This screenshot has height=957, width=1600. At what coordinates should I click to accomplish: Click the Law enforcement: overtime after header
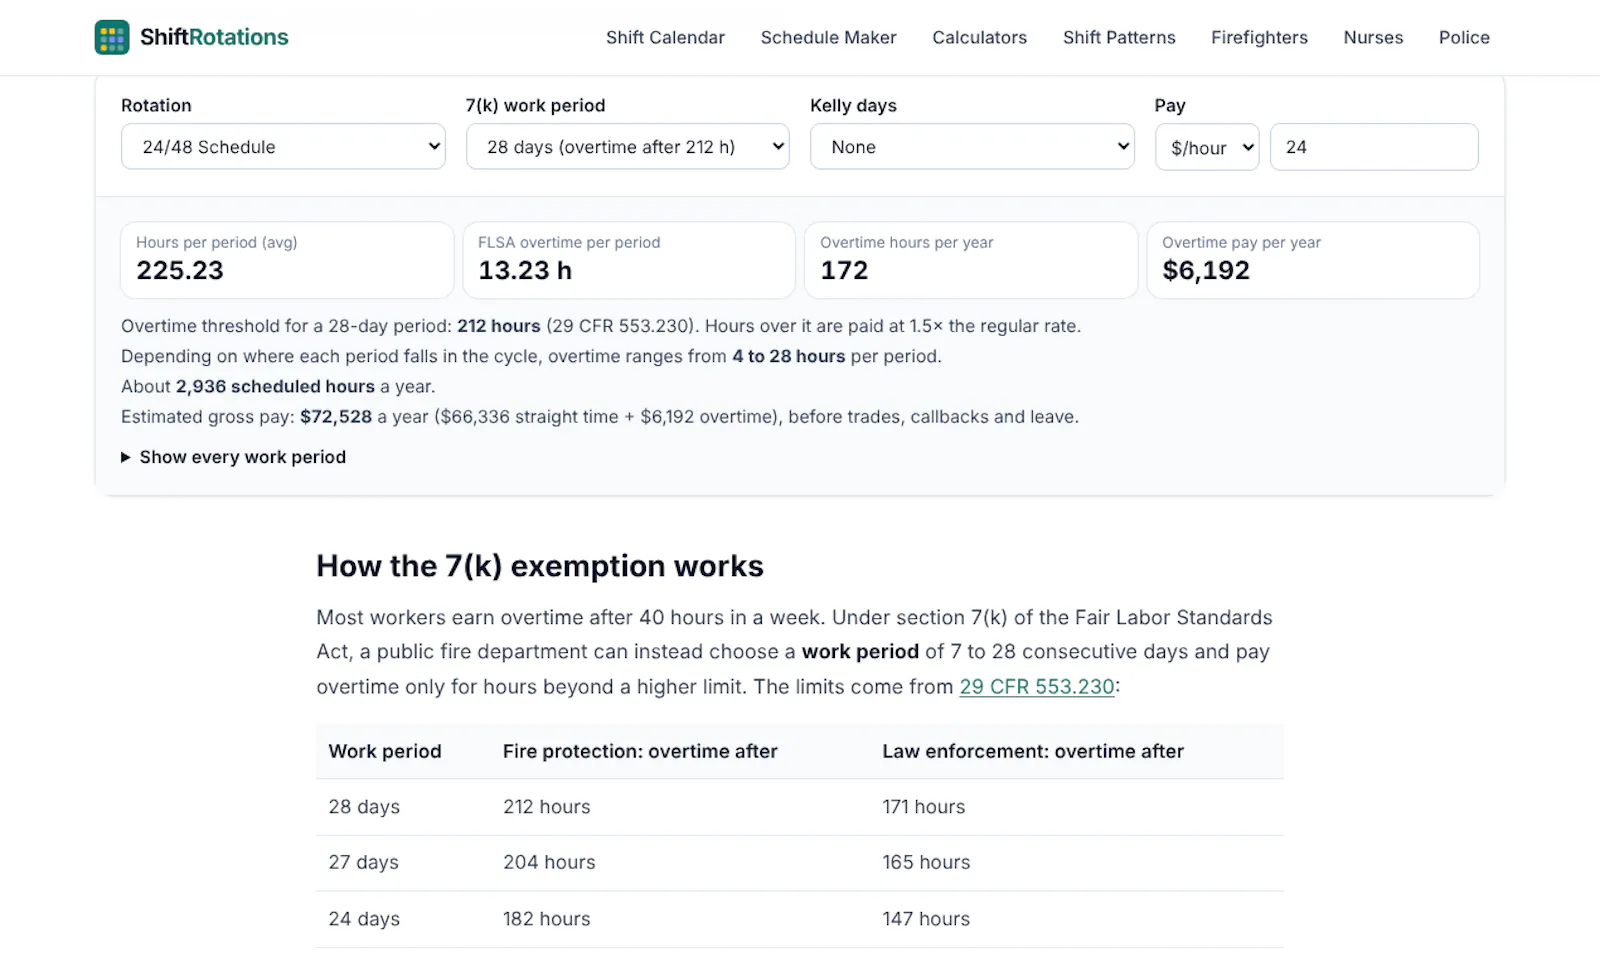1033,751
